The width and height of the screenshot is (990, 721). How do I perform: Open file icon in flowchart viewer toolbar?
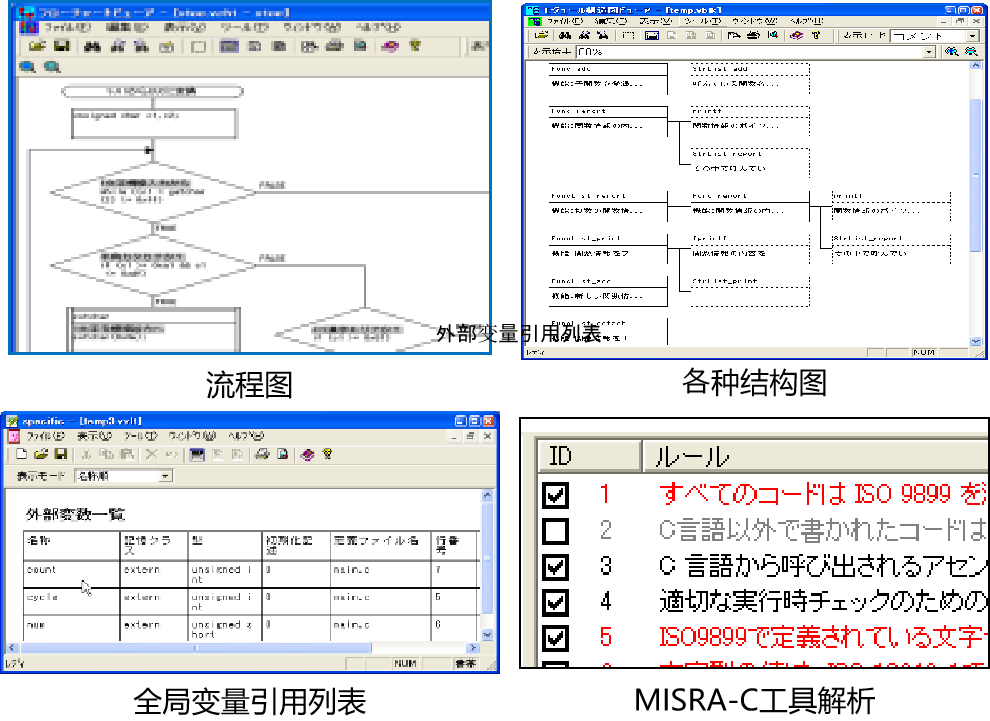click(37, 45)
